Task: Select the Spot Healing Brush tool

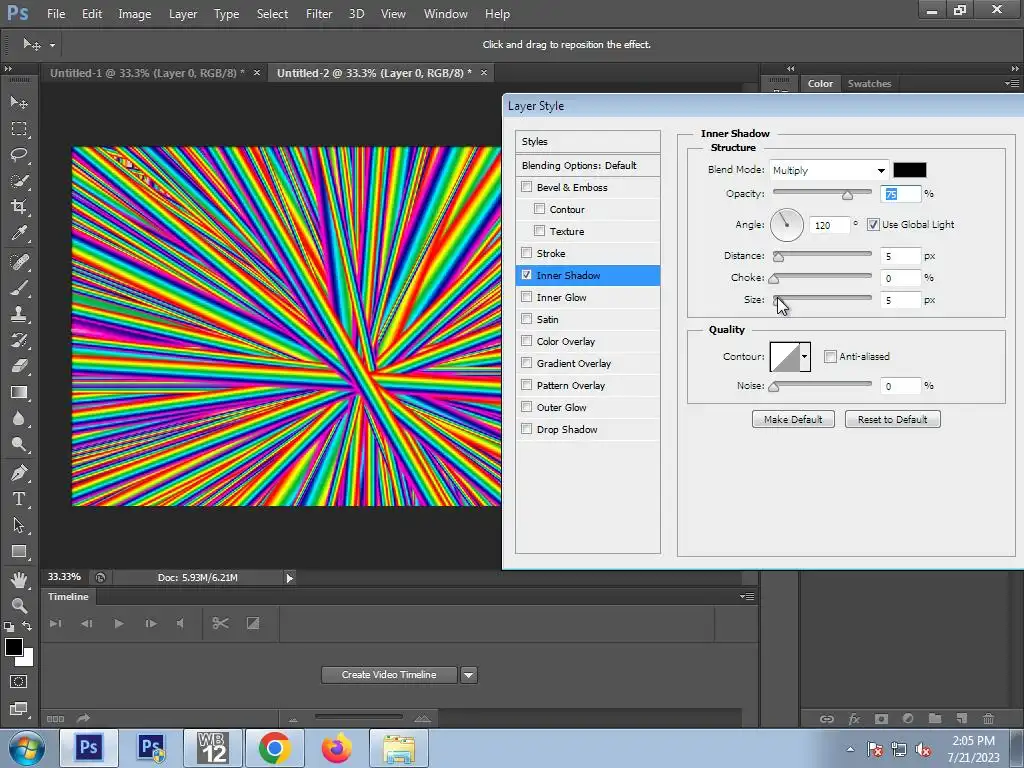Action: coord(19,262)
